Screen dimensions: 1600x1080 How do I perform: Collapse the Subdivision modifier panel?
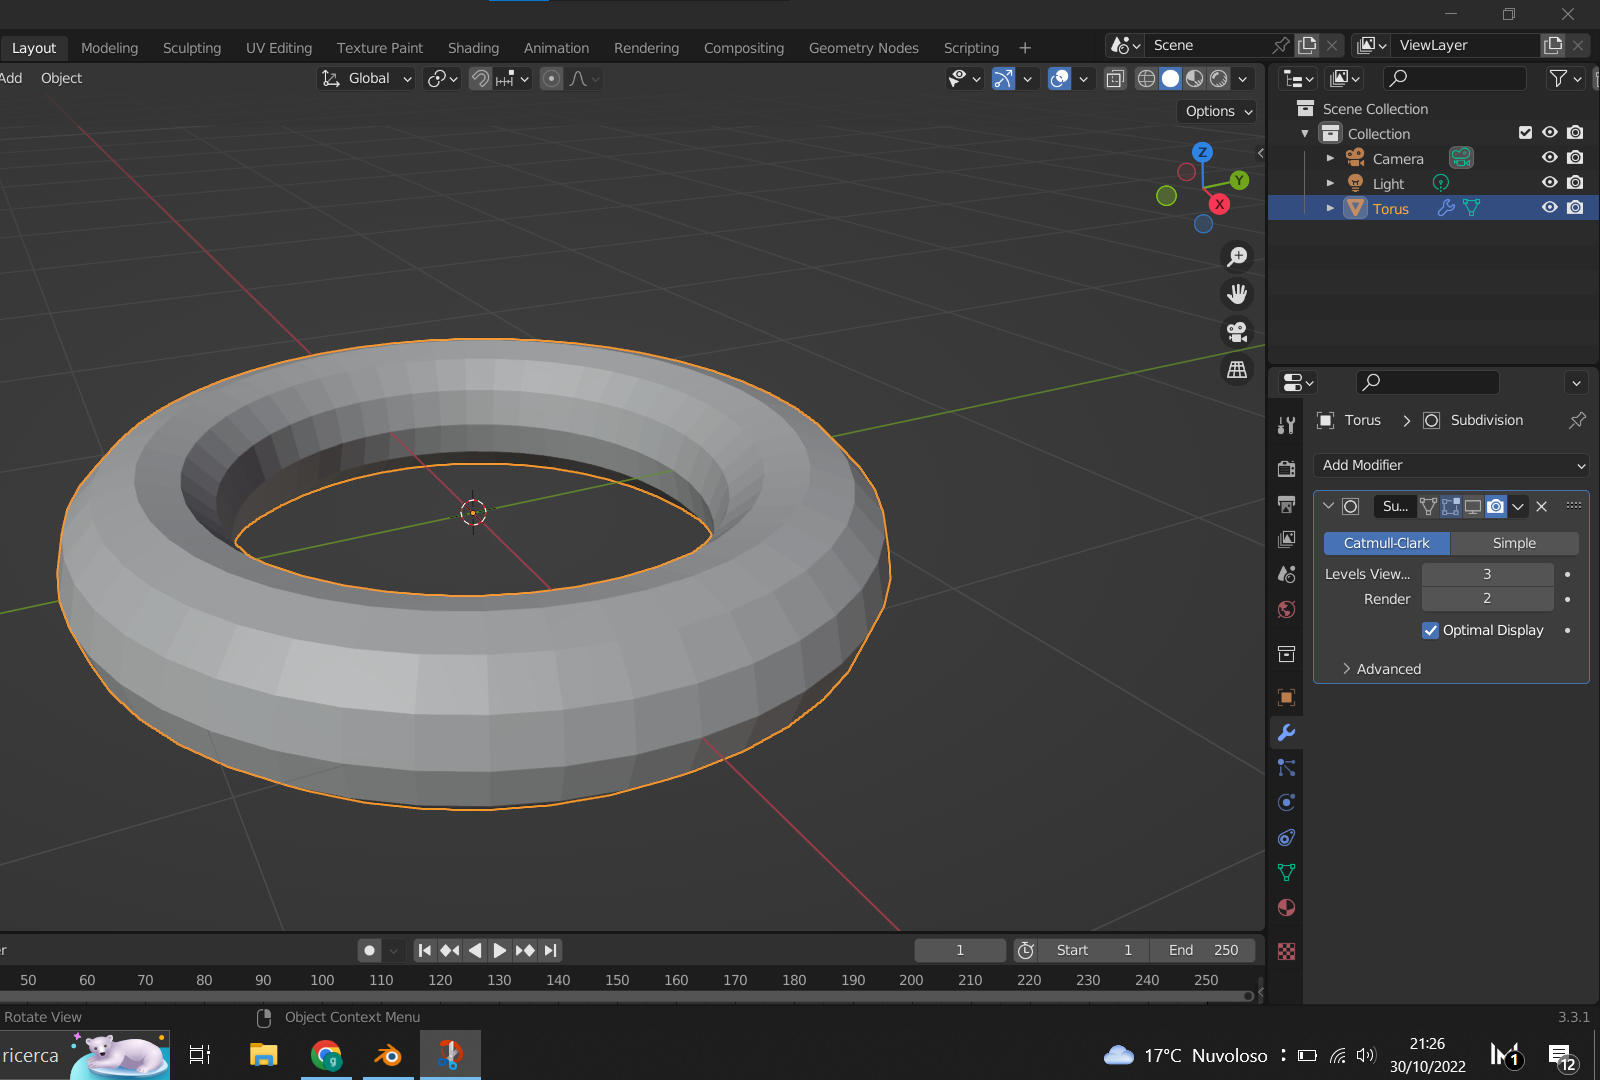pos(1328,506)
